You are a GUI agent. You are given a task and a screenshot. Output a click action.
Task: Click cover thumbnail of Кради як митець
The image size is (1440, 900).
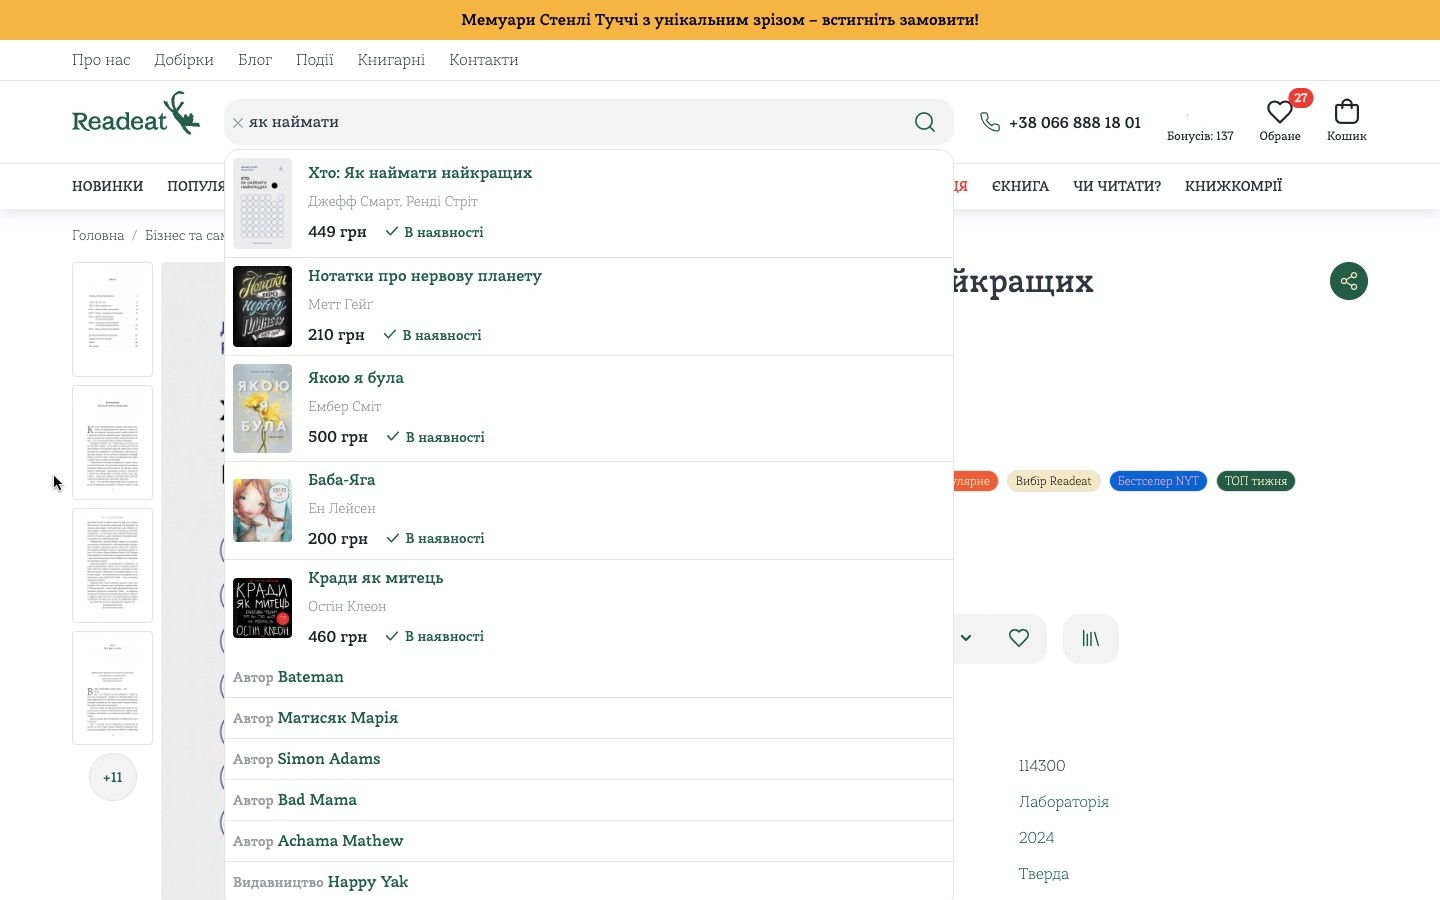262,608
